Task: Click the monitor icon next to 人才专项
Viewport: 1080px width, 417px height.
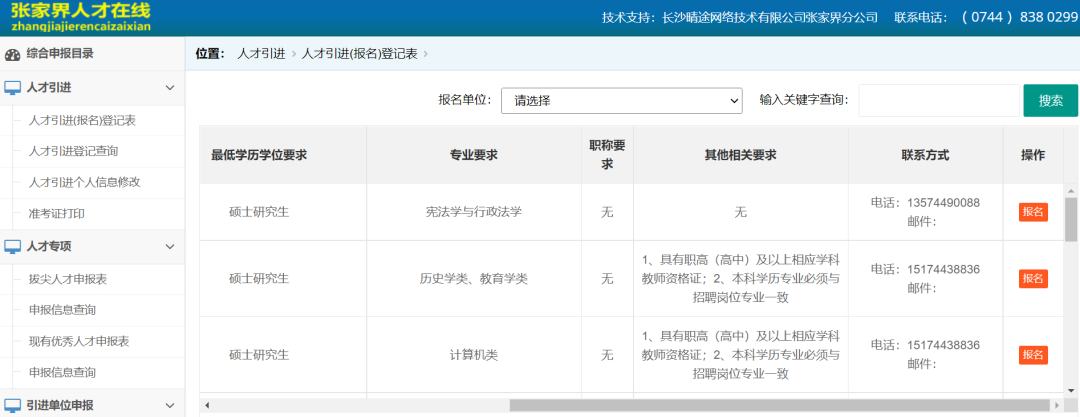Action: (x=12, y=247)
